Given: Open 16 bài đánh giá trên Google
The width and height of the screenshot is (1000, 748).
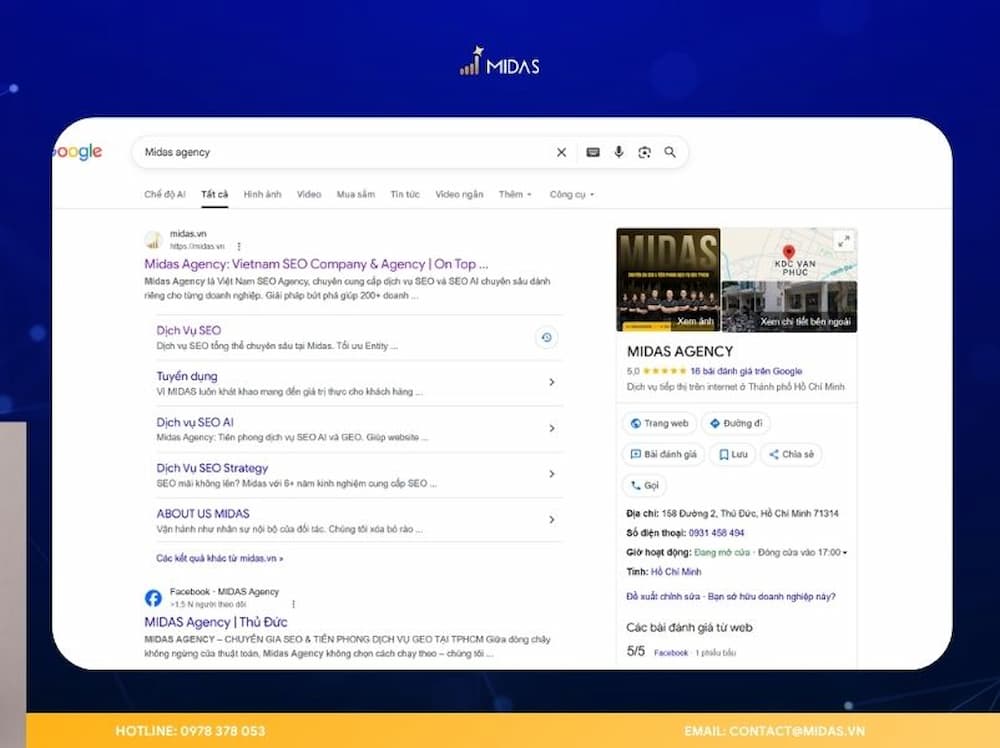Looking at the screenshot, I should [x=746, y=371].
